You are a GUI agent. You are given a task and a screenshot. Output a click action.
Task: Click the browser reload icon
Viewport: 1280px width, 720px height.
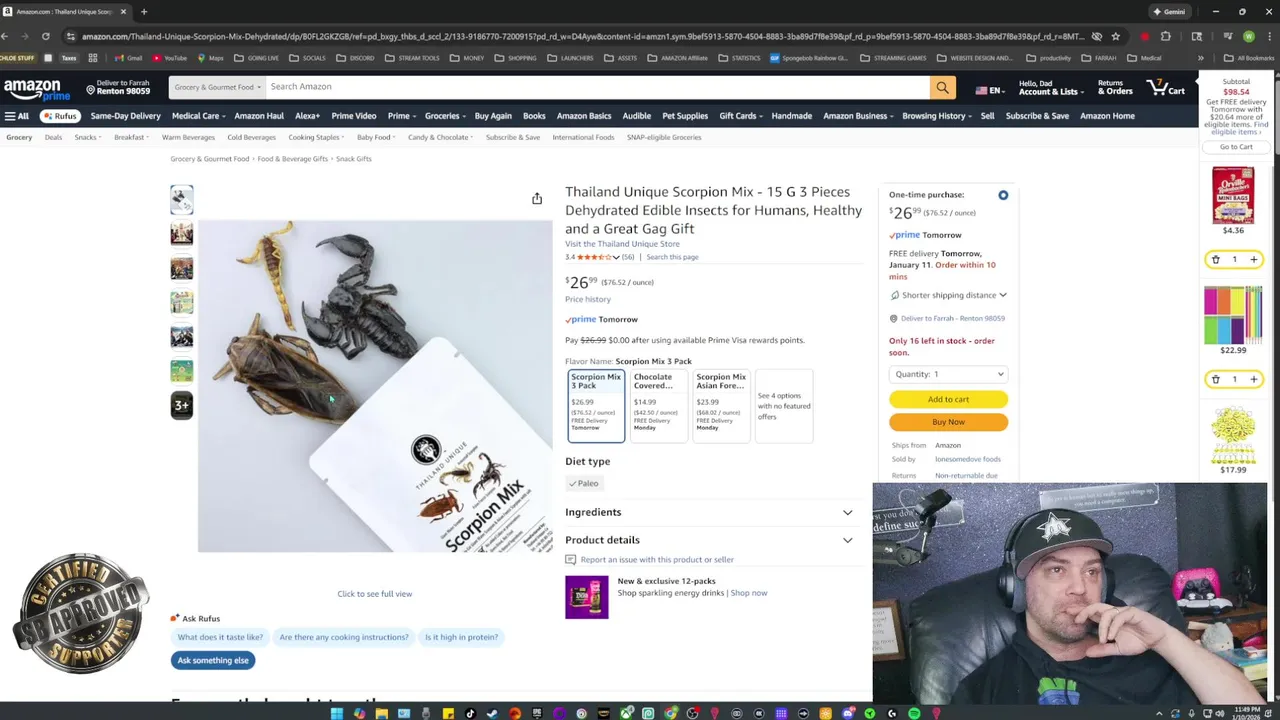tap(46, 36)
